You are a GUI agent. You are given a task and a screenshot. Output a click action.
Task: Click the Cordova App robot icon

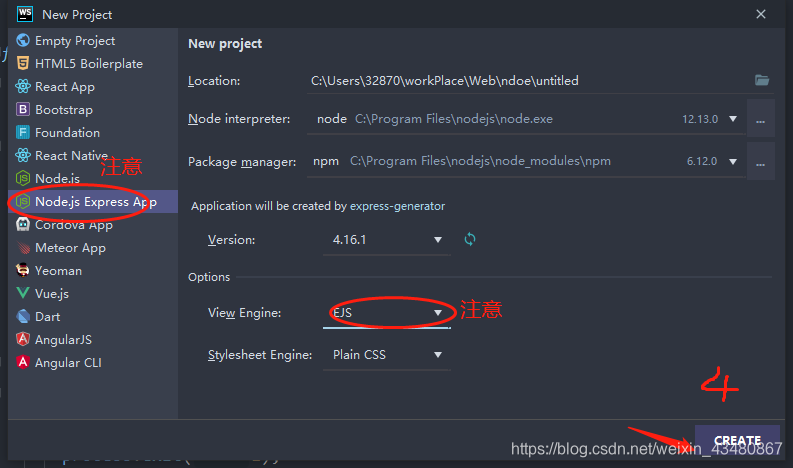[23, 224]
